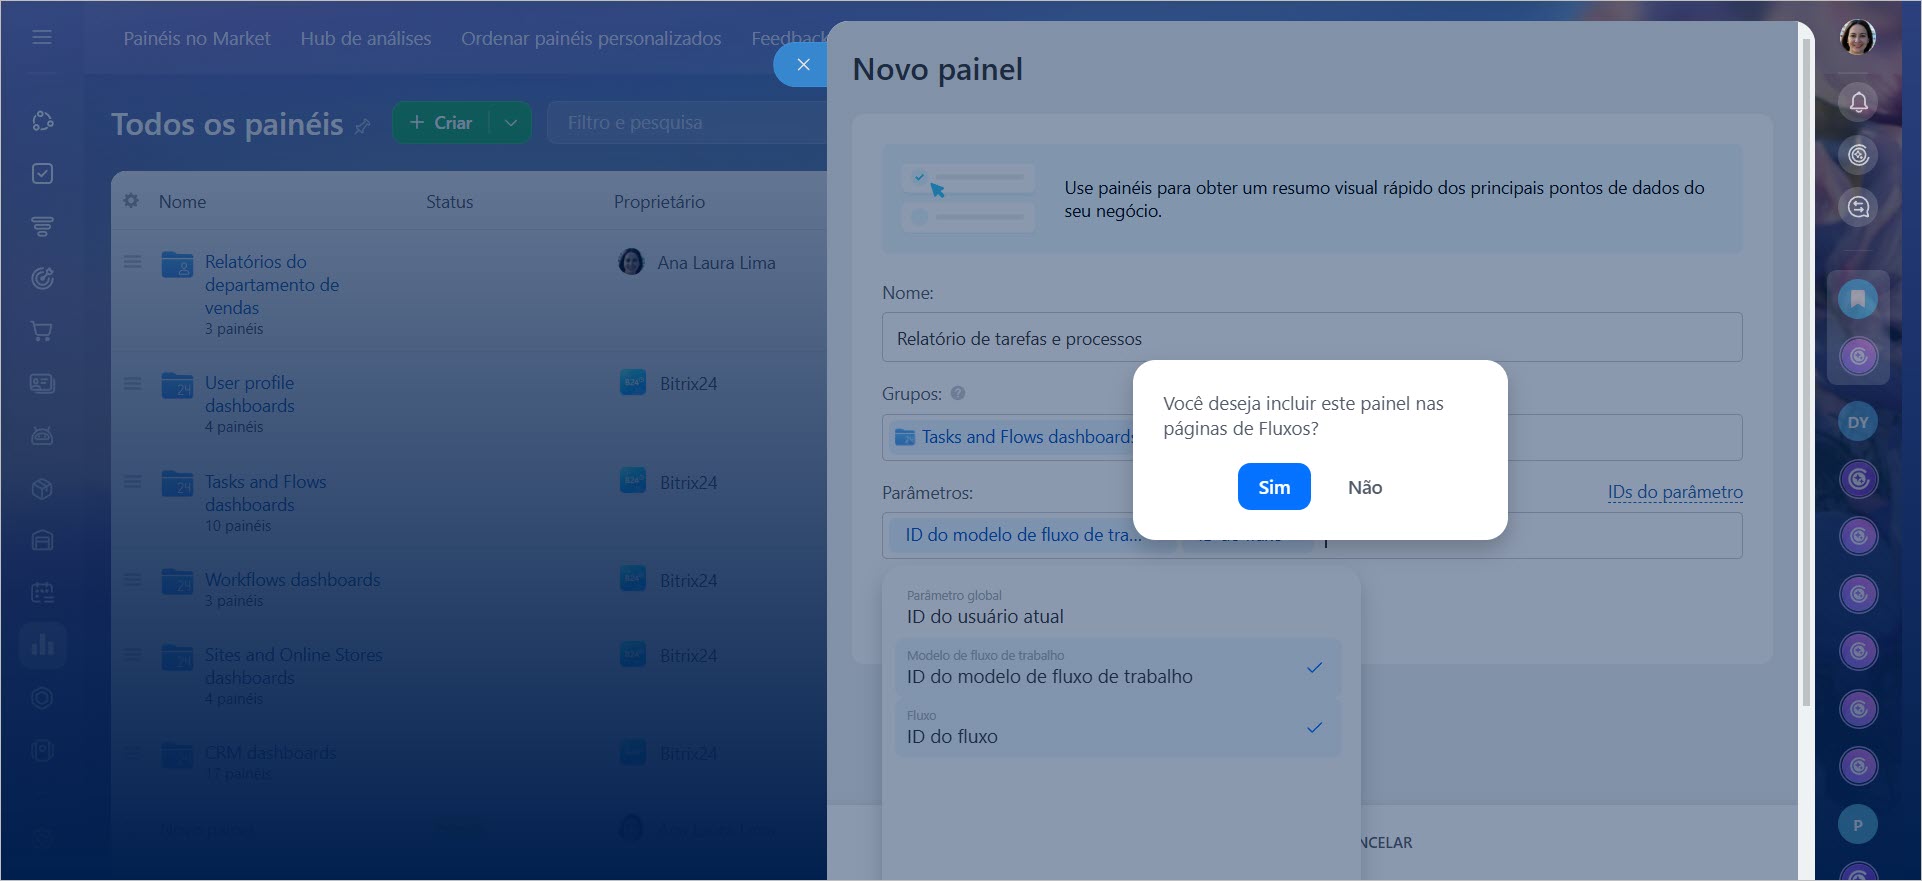
Task: Open user profile avatar
Action: (1857, 38)
